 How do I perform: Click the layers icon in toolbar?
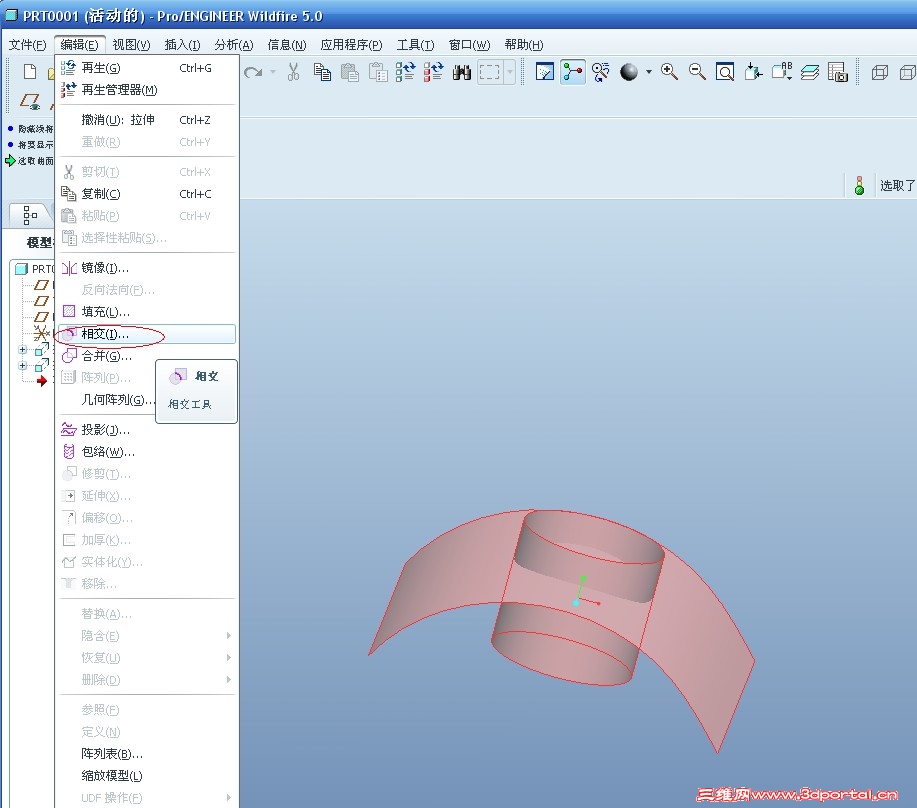[810, 72]
